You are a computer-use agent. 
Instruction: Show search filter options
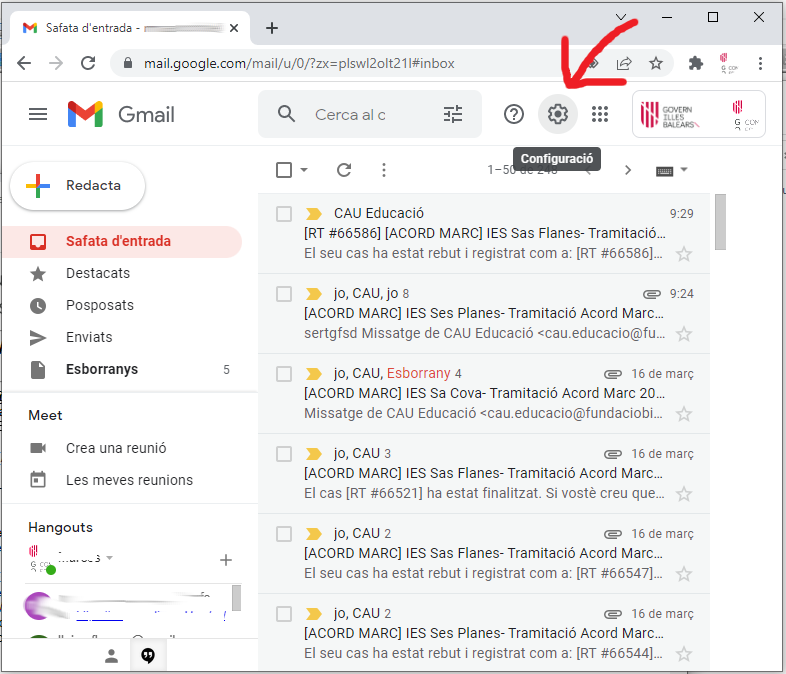click(x=453, y=114)
